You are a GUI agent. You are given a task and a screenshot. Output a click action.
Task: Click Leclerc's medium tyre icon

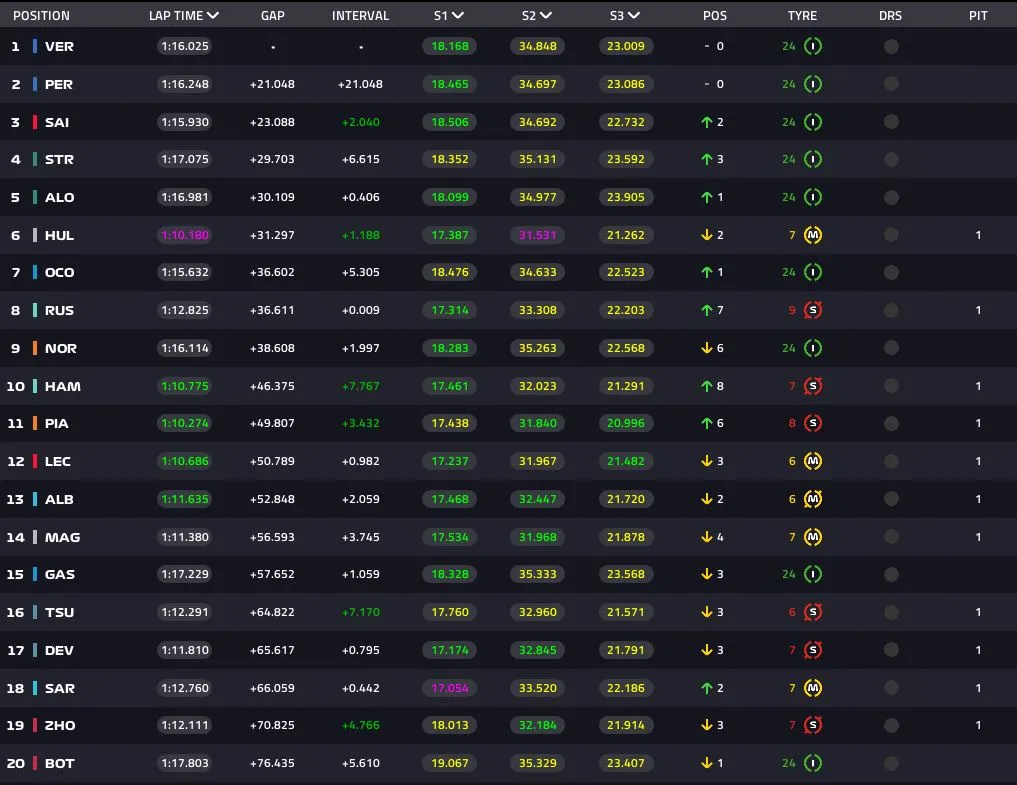point(814,461)
